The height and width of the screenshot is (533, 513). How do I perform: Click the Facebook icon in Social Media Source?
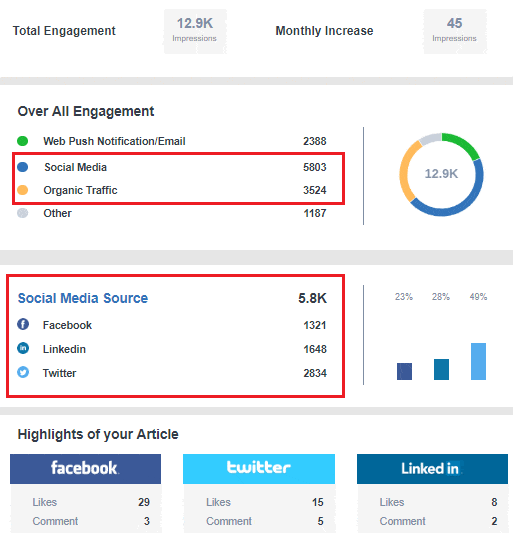tap(23, 324)
